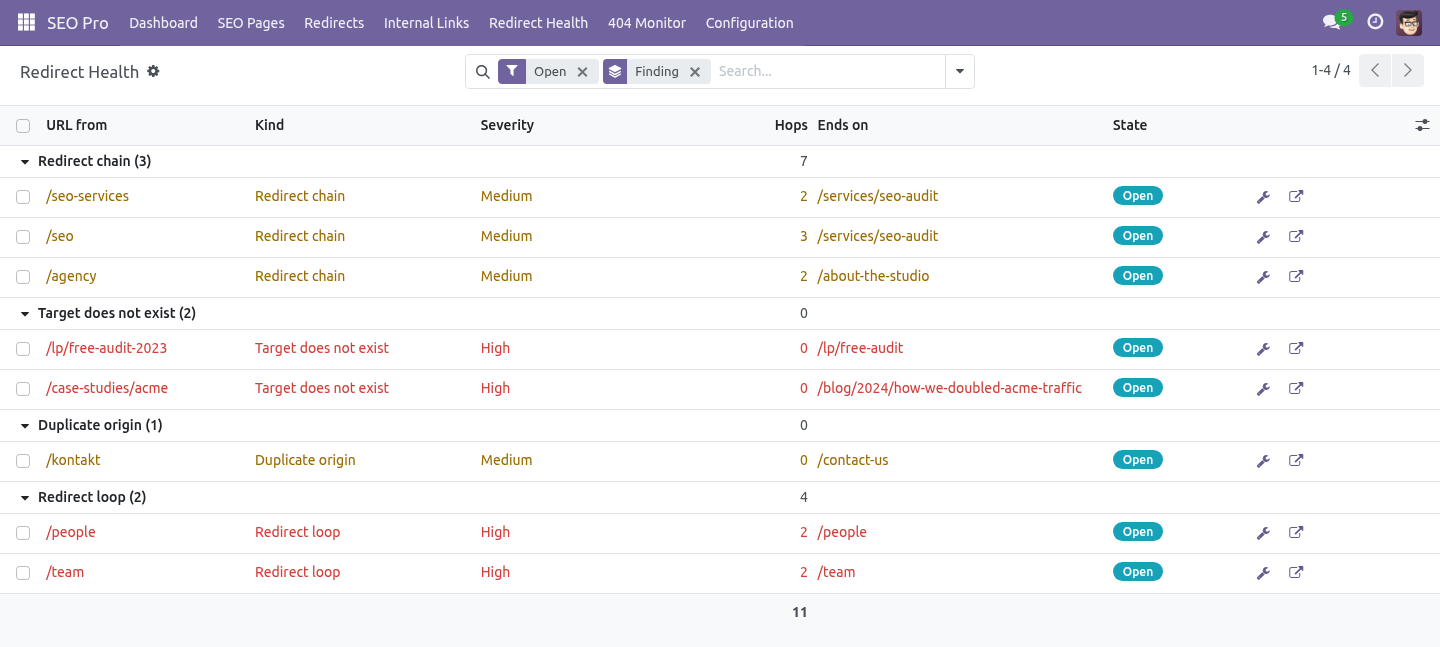Open external link icon for /kontakt row

[x=1296, y=460]
